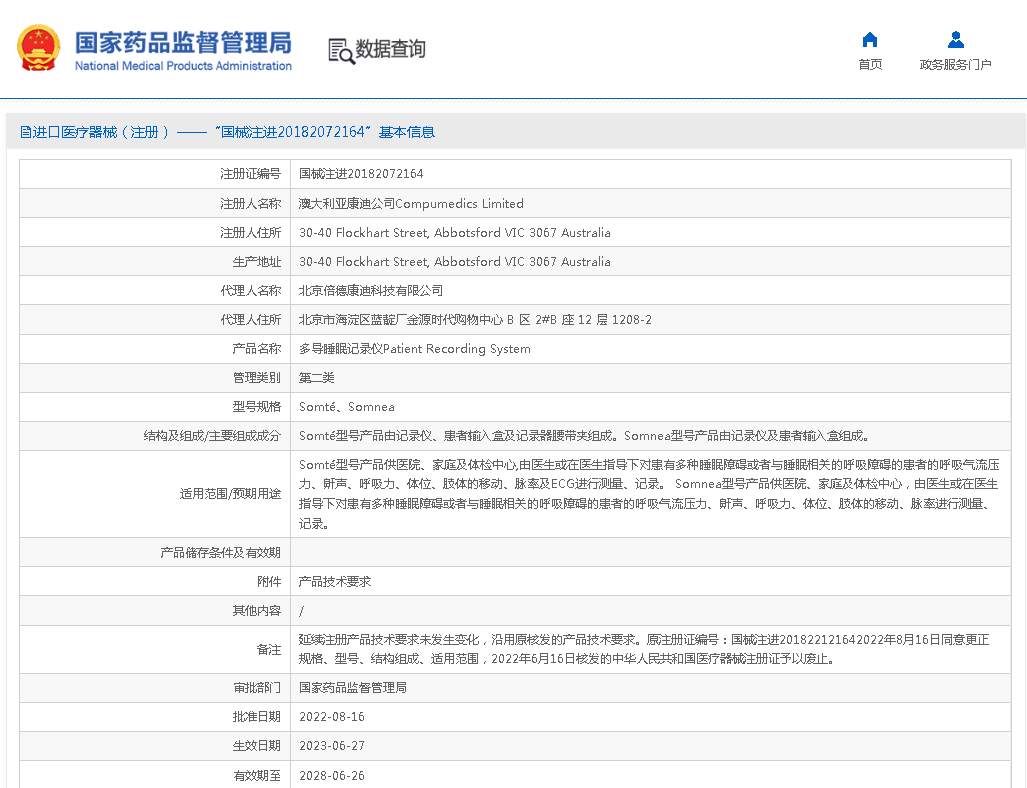Click the 国家药品监督管理局 site title
Screen dimensions: 1027x788
(x=183, y=43)
